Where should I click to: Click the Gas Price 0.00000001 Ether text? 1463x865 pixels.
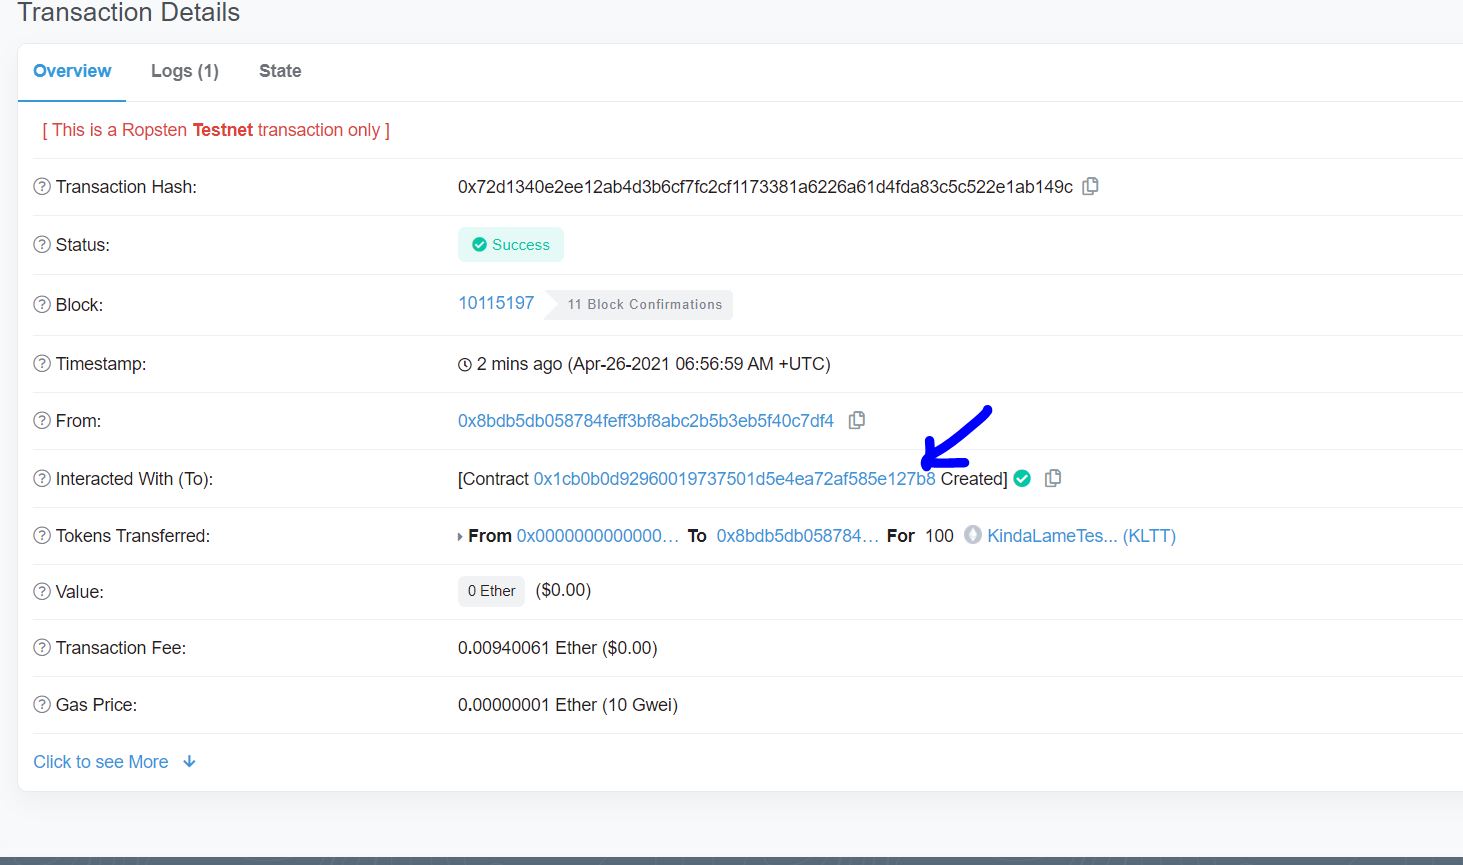pyautogui.click(x=568, y=705)
